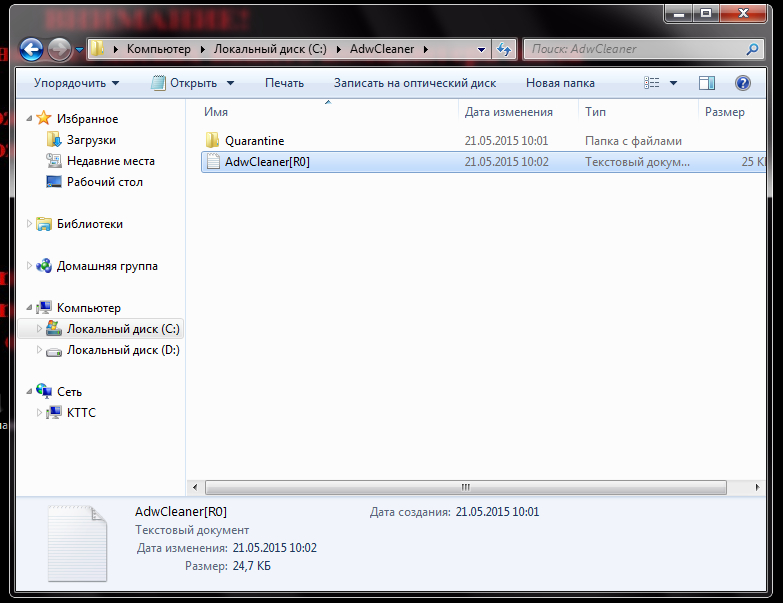The image size is (783, 603).
Task: Open the Упорядочить menu
Action: coord(76,83)
